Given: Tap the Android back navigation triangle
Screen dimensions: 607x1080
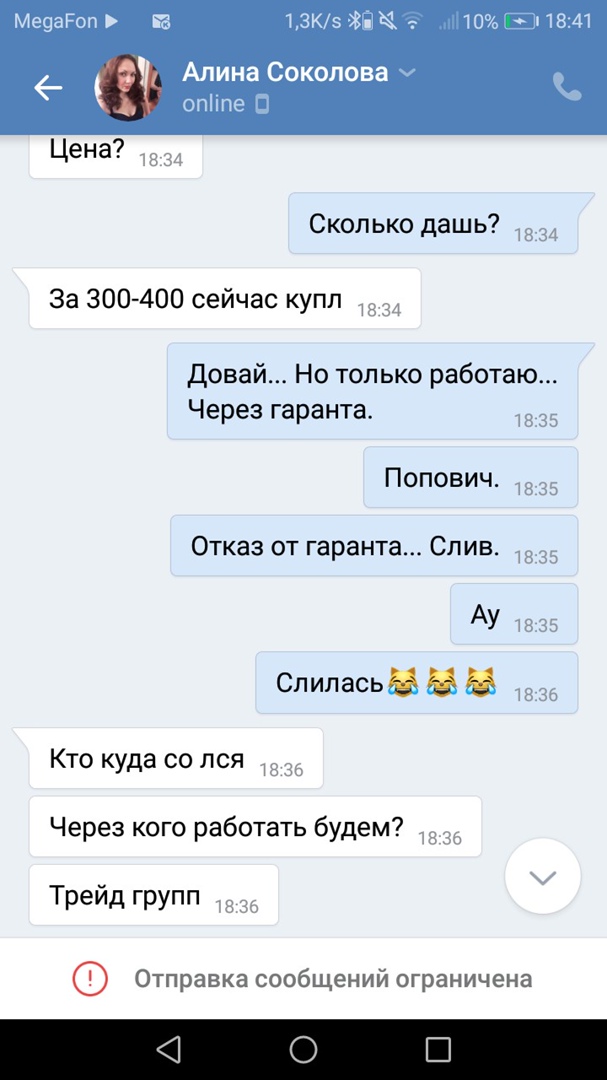Looking at the screenshot, I should click(x=168, y=1049).
